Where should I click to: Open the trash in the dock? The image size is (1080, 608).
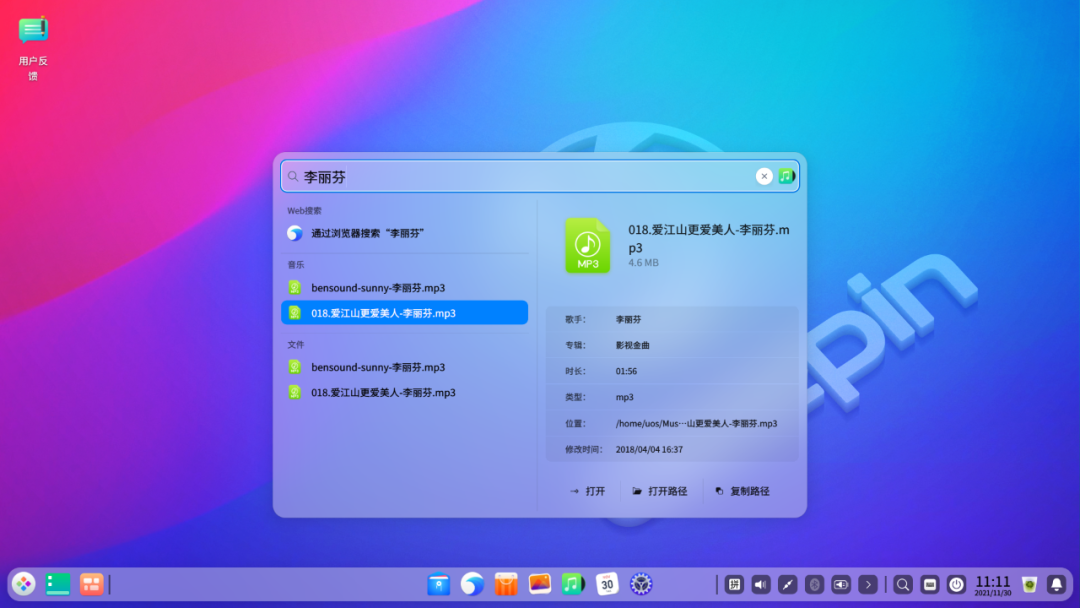point(1030,585)
